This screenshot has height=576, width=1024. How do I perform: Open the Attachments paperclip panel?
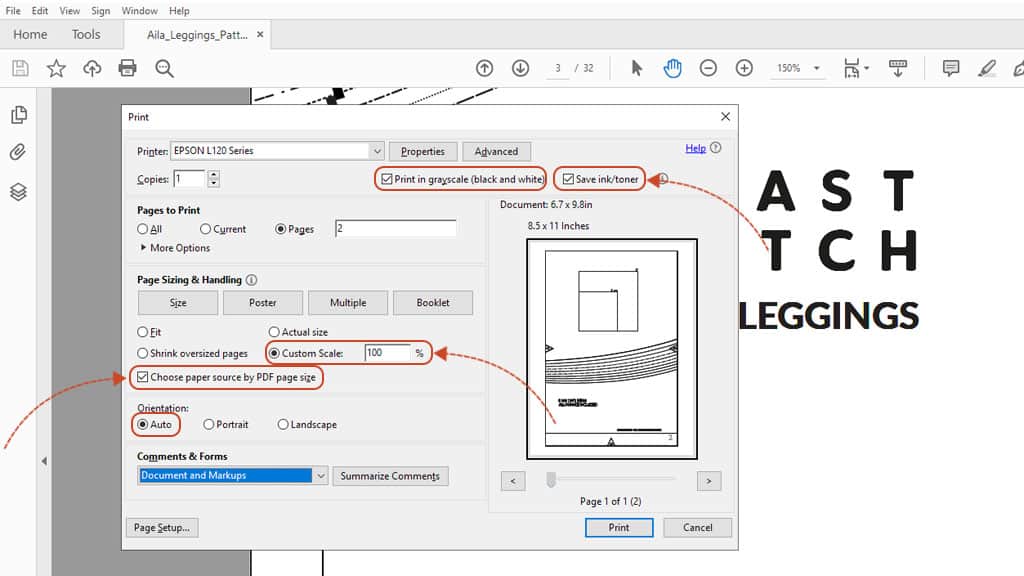pos(18,153)
